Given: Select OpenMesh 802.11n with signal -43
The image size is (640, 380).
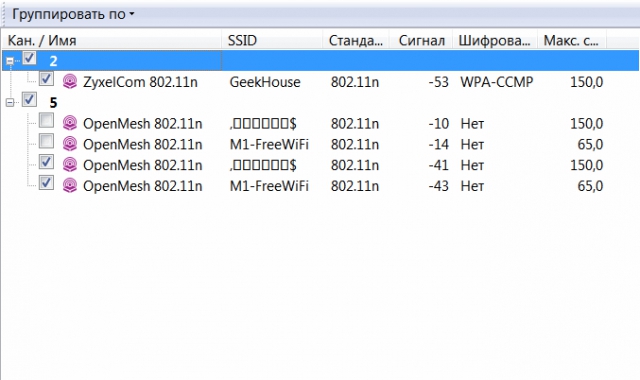Looking at the screenshot, I should tap(142, 186).
